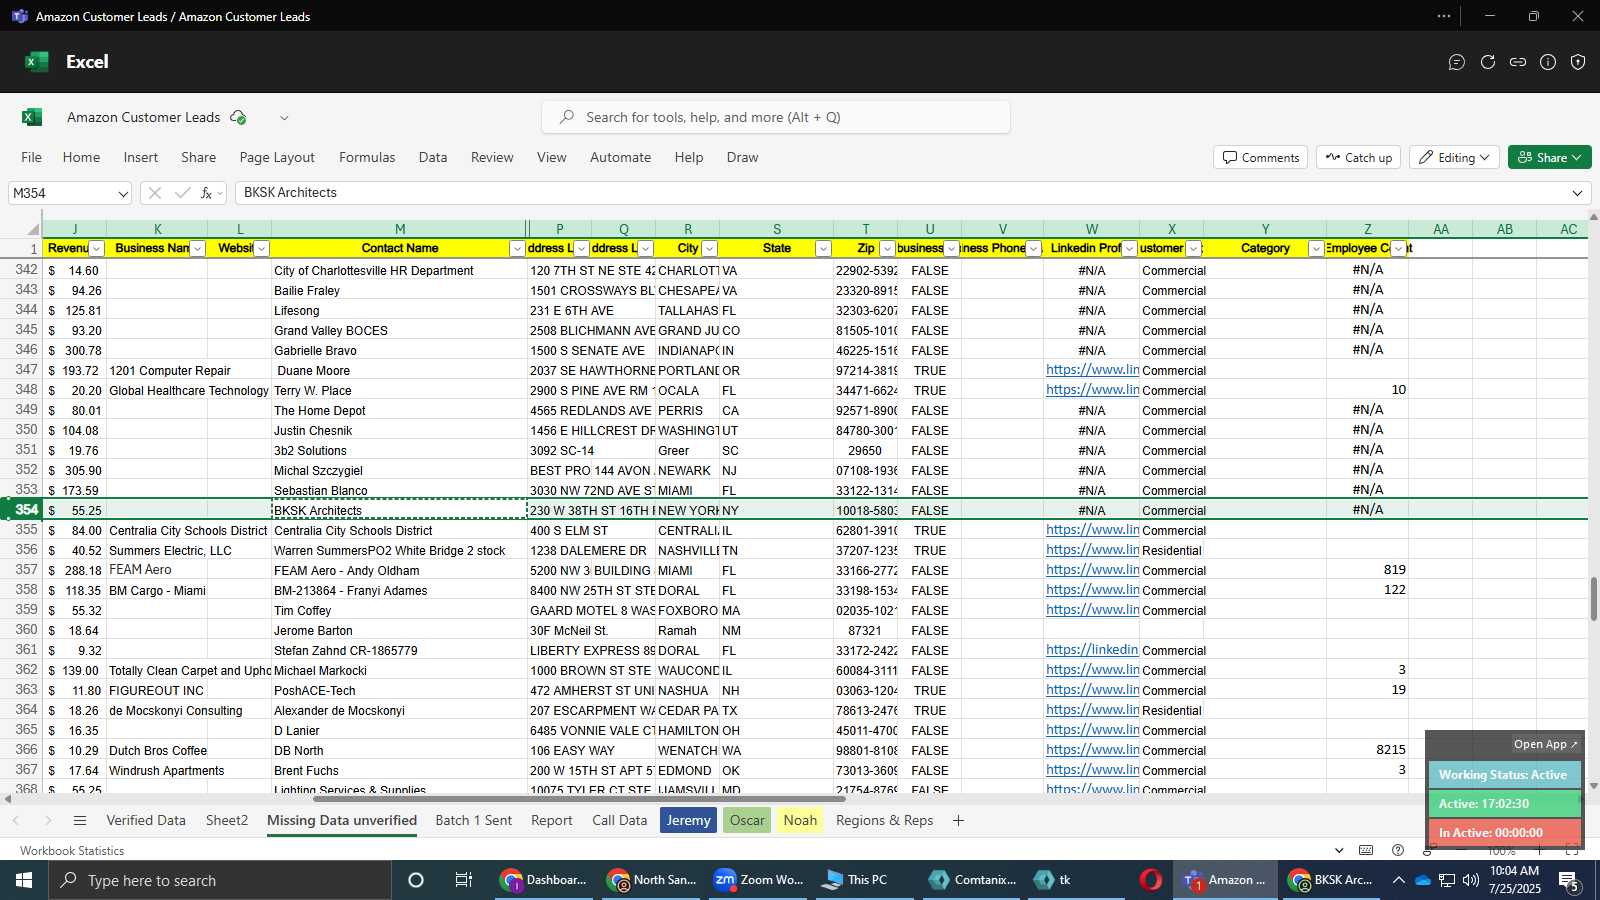Open the Automate ribbon tab
This screenshot has width=1600, height=900.
click(620, 157)
